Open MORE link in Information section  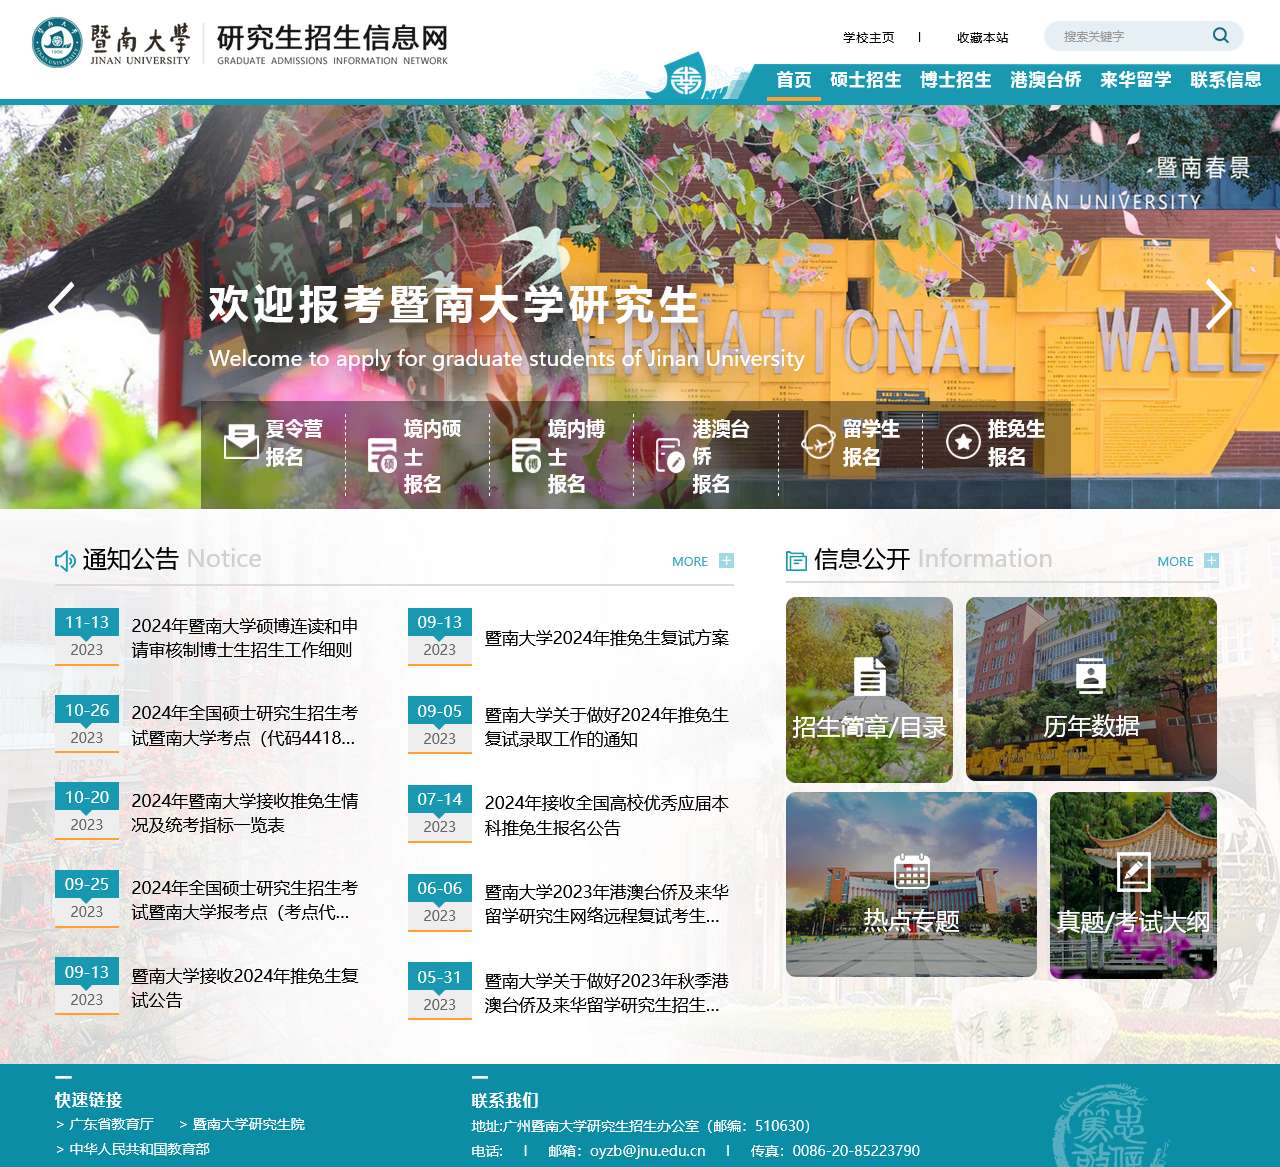click(x=1175, y=562)
